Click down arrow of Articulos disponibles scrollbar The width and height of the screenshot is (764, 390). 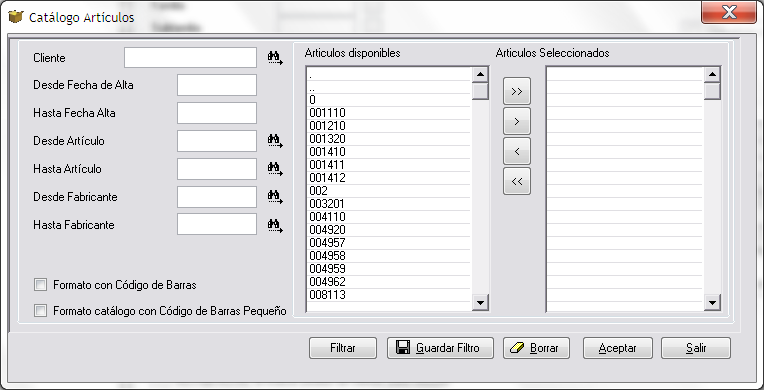click(480, 303)
